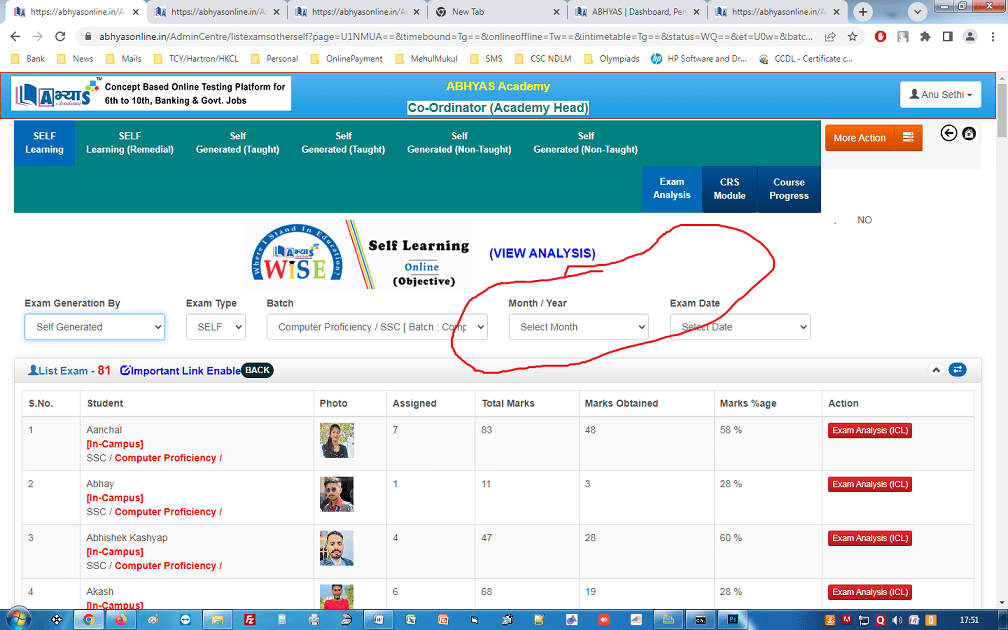Open the CRS Module tab

tap(730, 189)
